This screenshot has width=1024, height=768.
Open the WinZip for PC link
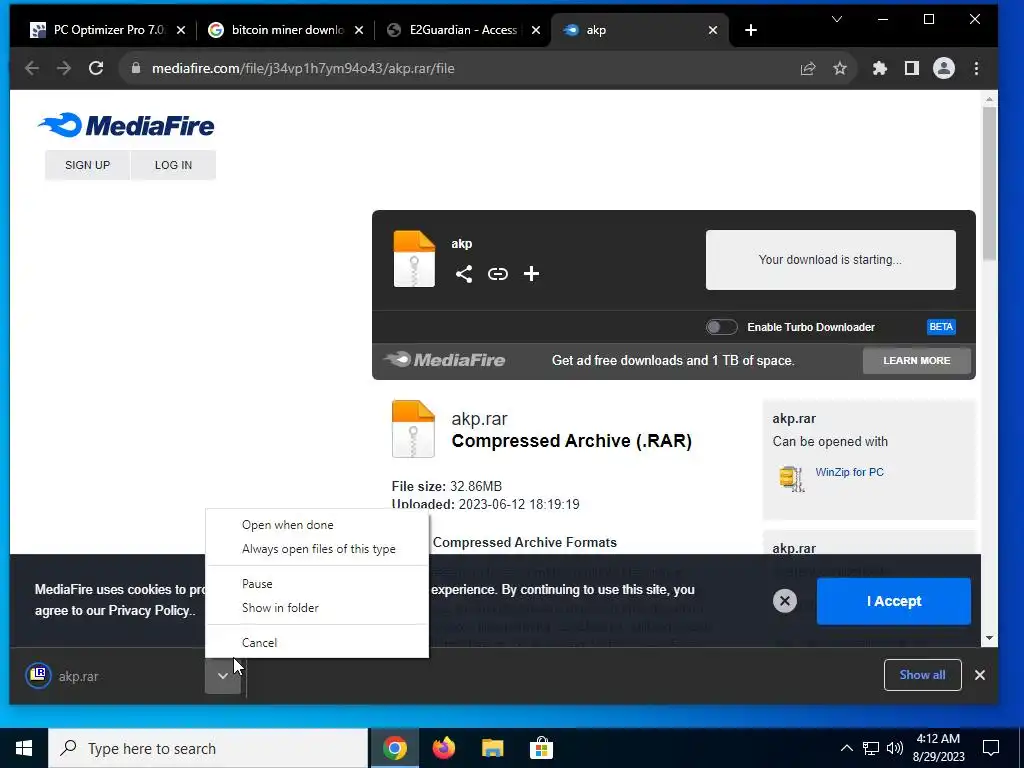coord(849,472)
